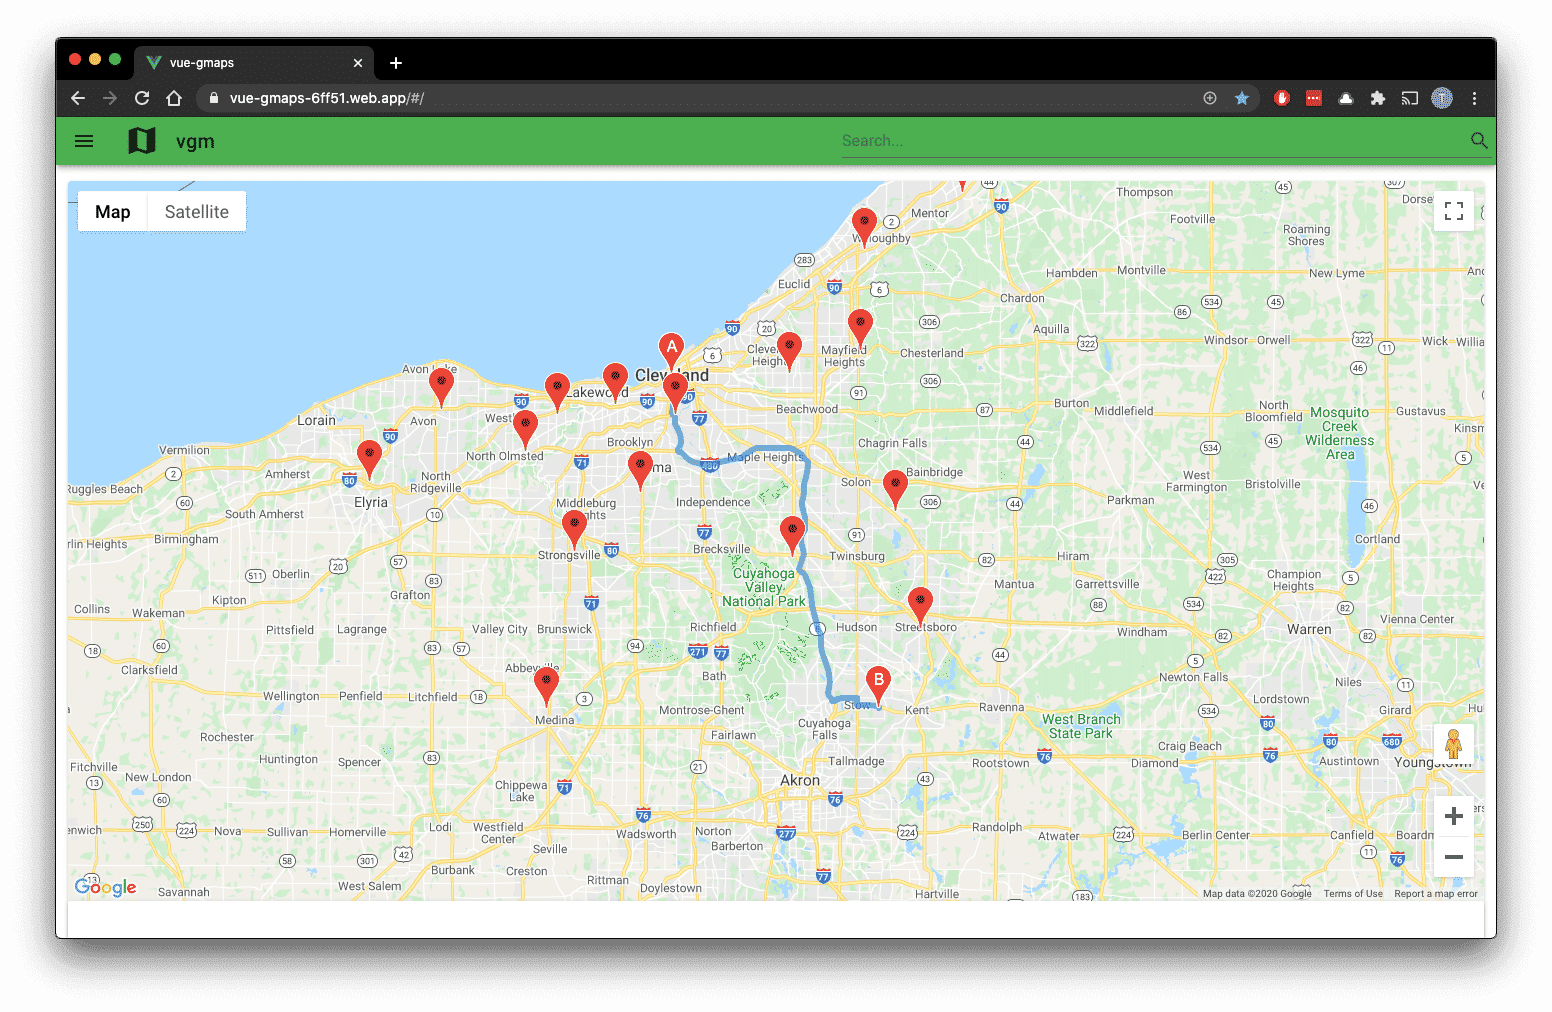Click route start marker A near Cleveland
Image resolution: width=1552 pixels, height=1012 pixels.
click(671, 348)
